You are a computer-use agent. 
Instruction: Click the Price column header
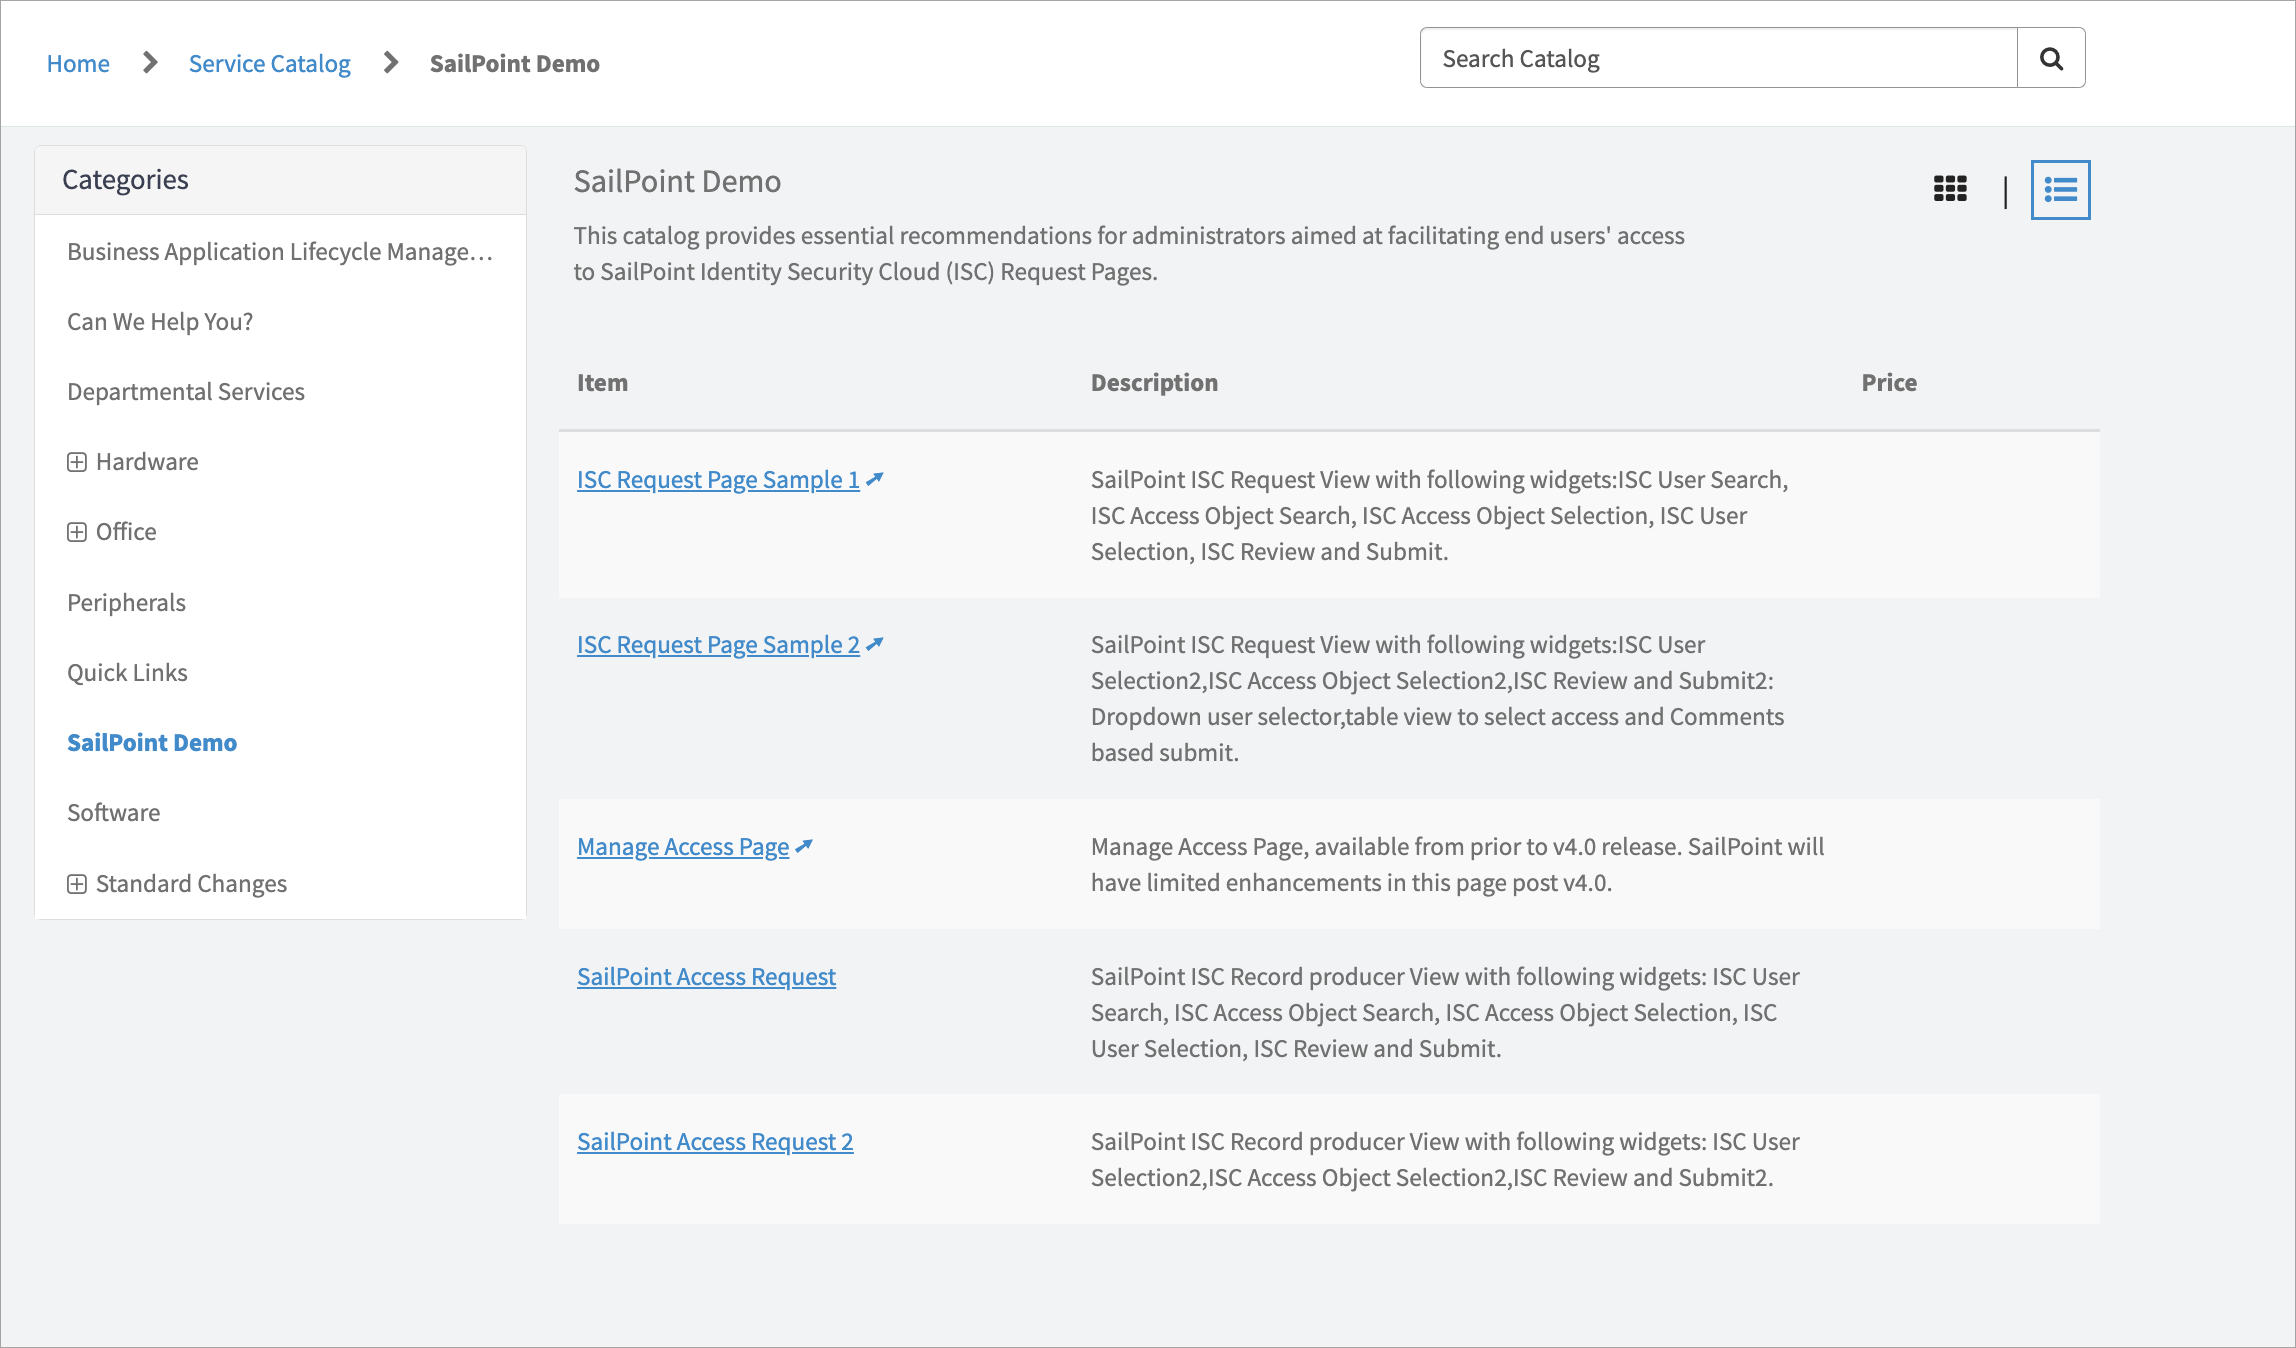(x=1889, y=382)
